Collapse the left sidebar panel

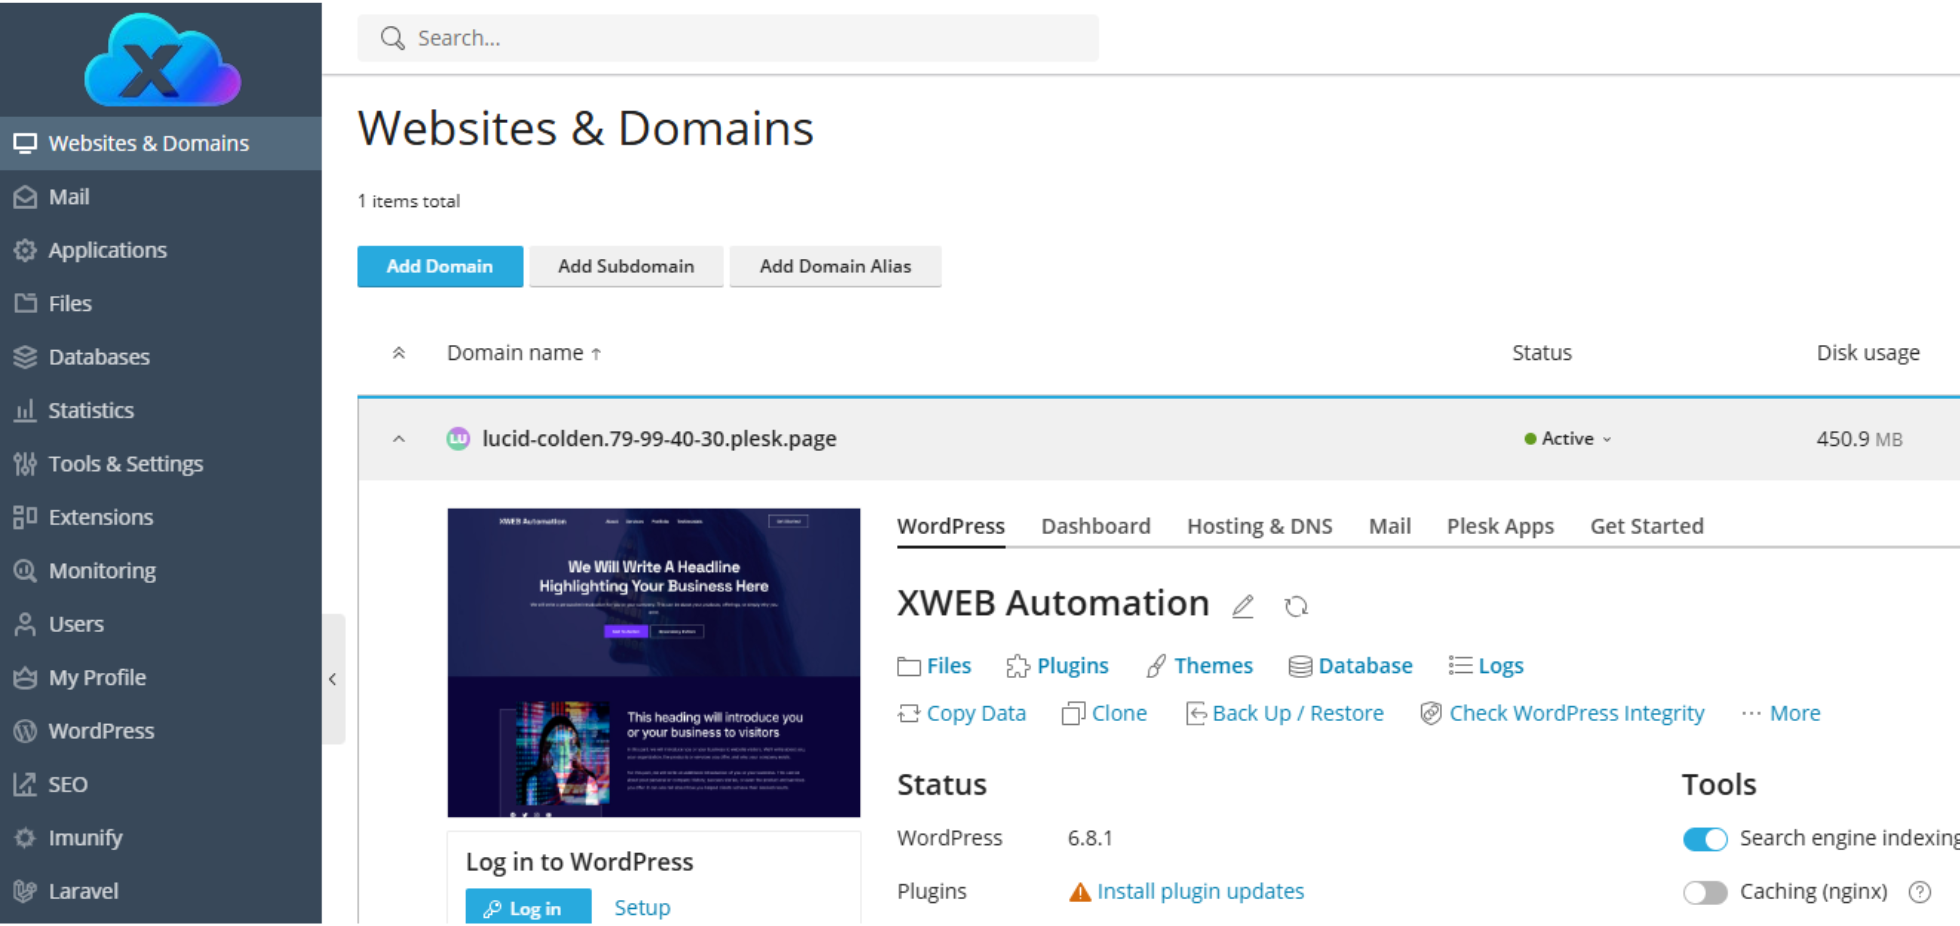[333, 680]
